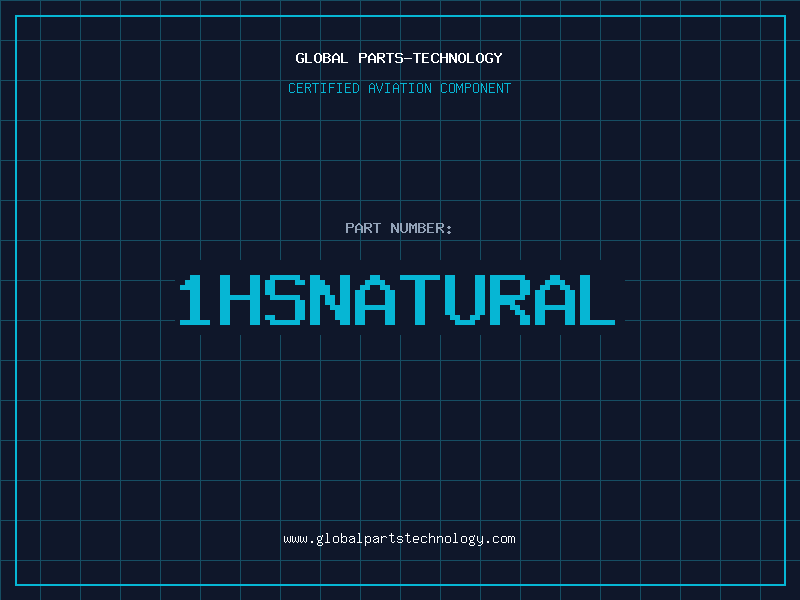The image size is (800, 600).
Task: Click the letter H in the part number
Action: [239, 300]
